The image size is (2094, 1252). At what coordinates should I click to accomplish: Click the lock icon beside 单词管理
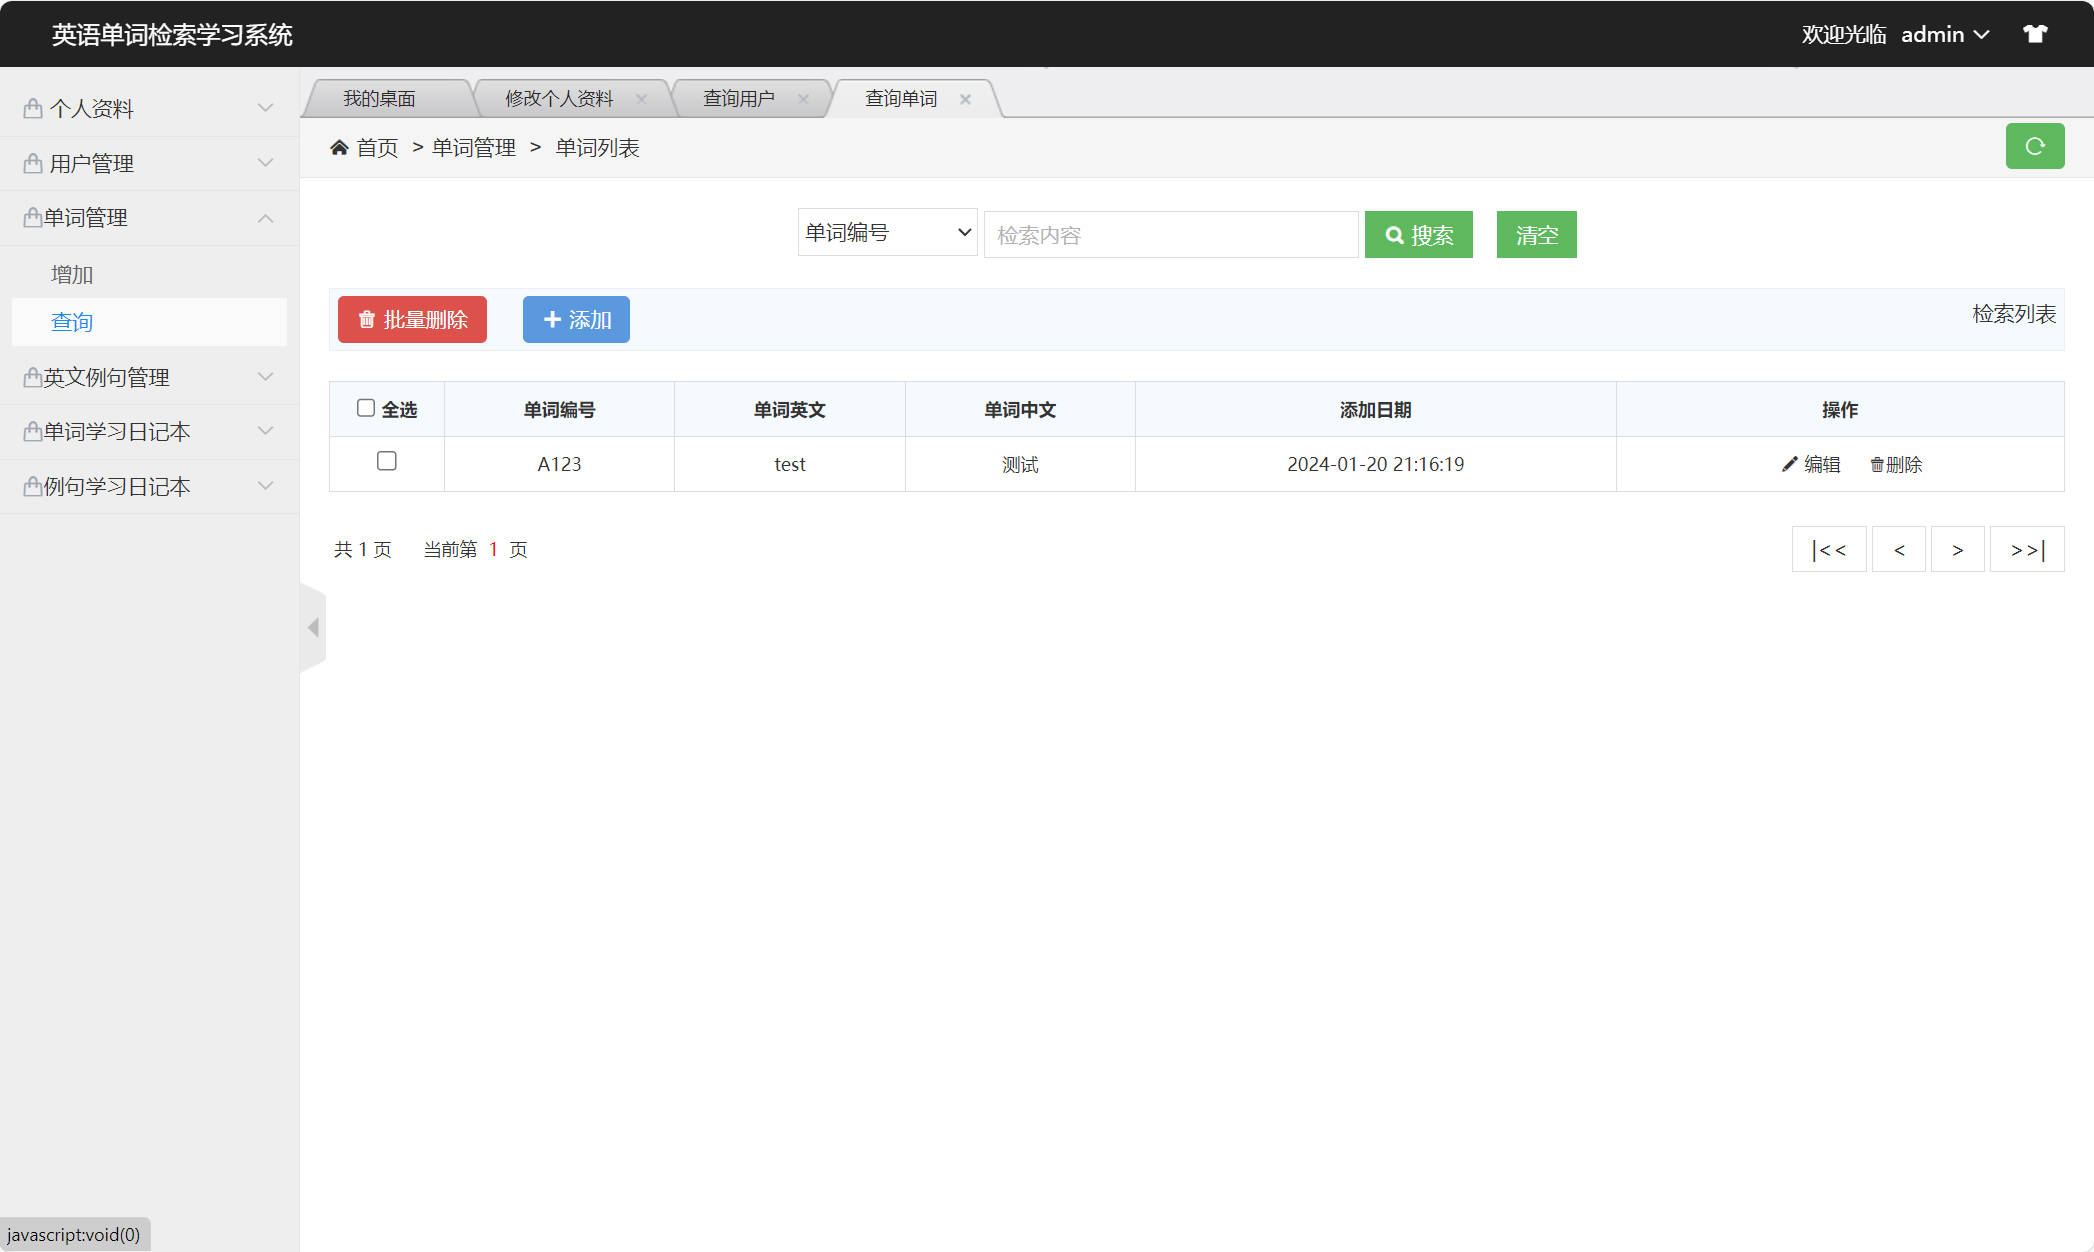pos(30,217)
